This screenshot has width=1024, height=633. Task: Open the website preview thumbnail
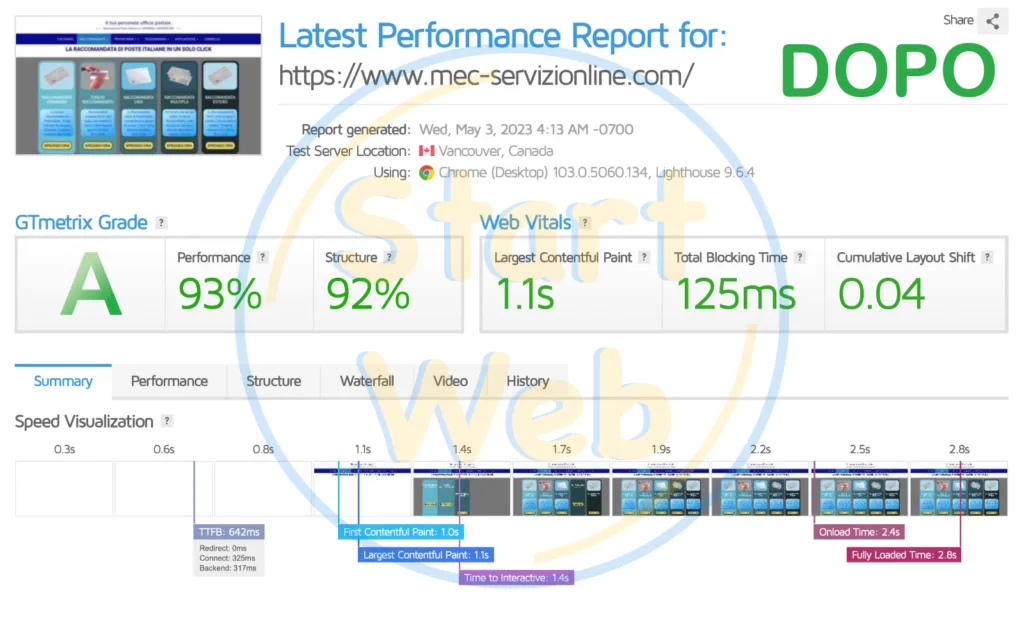click(138, 86)
